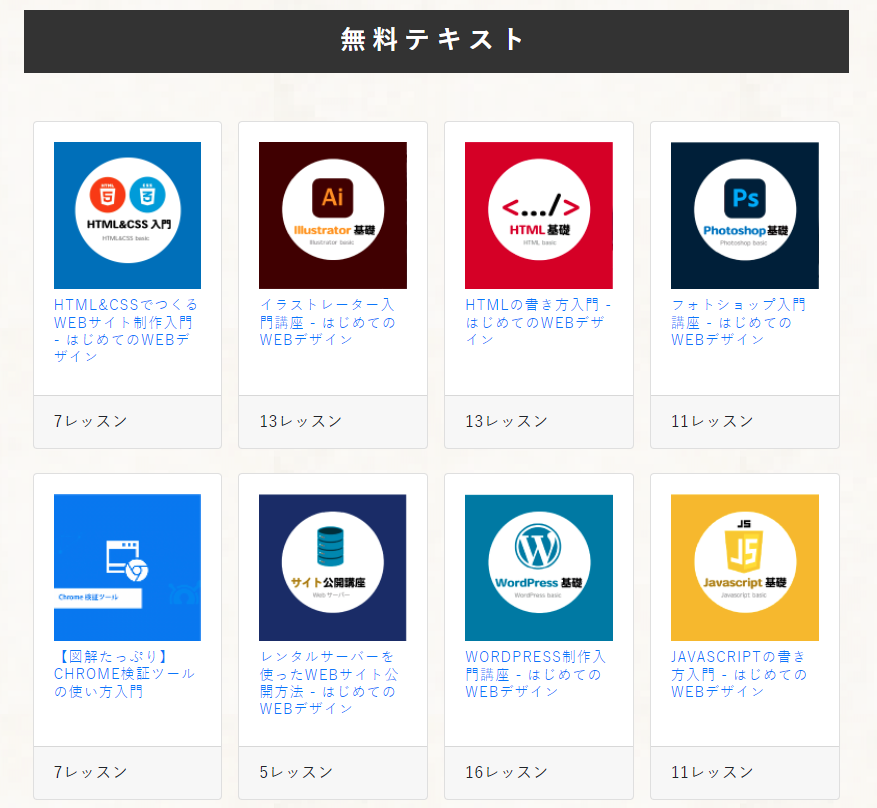
Task: Open link JAVASCRIPTの書き方入門
Action: pos(739,674)
